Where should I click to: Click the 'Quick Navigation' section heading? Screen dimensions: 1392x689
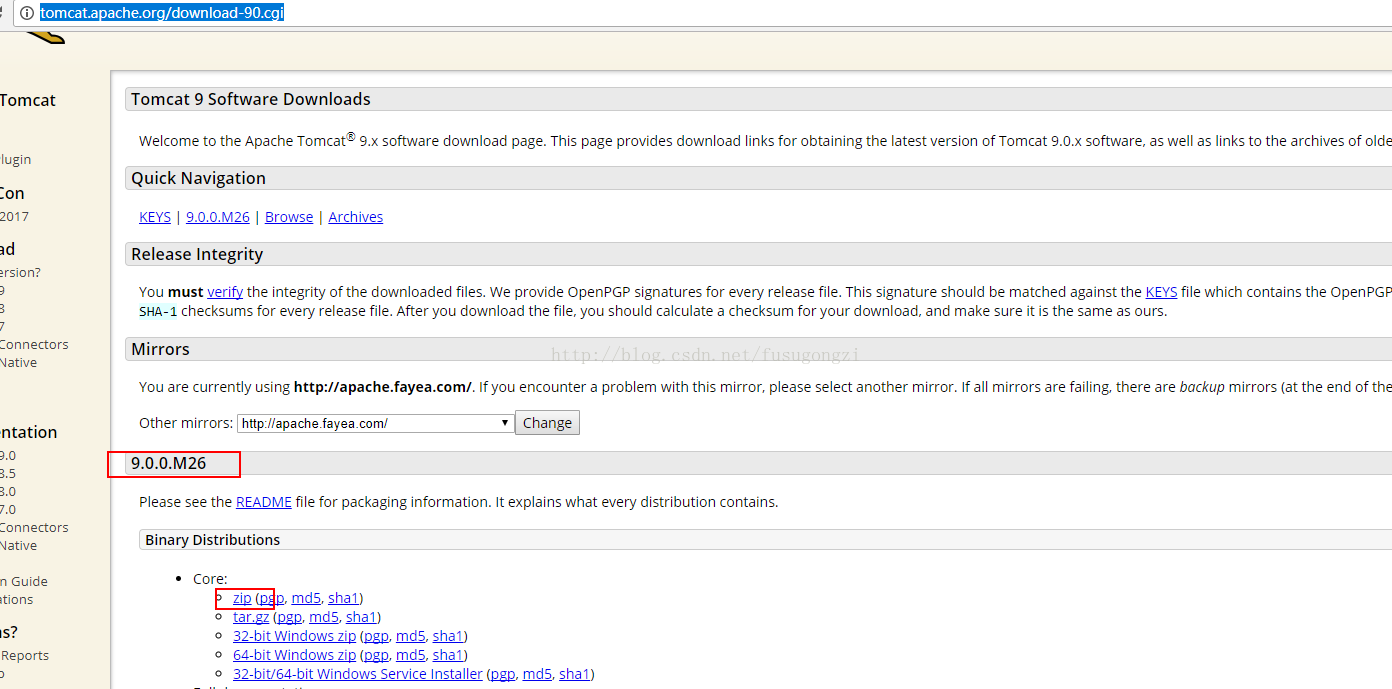click(x=198, y=178)
